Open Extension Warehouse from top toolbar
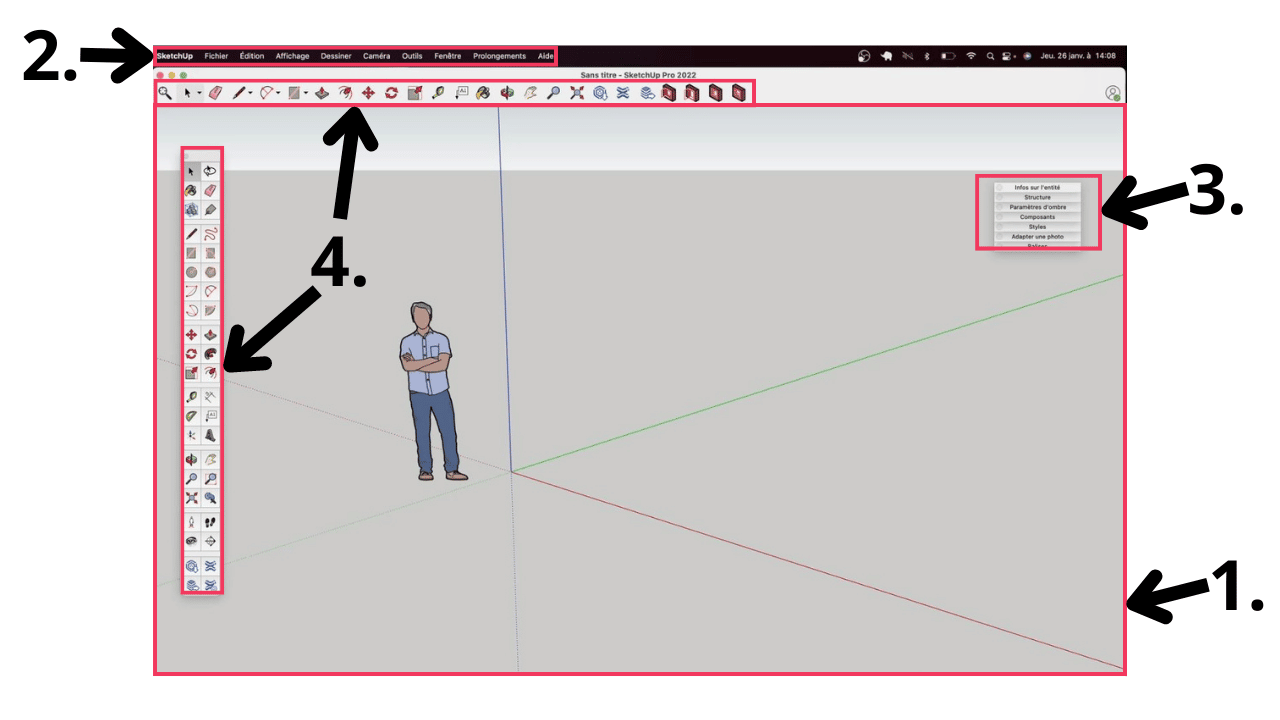 pyautogui.click(x=622, y=93)
